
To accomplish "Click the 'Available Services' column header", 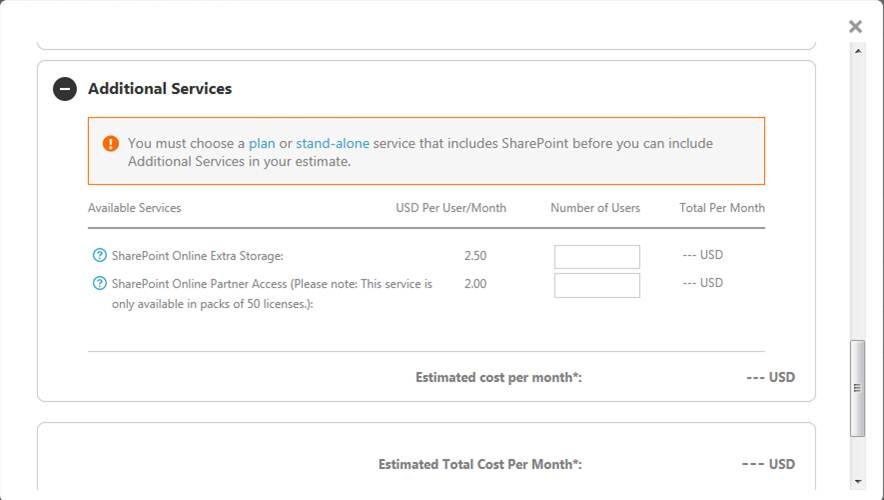I will point(135,208).
